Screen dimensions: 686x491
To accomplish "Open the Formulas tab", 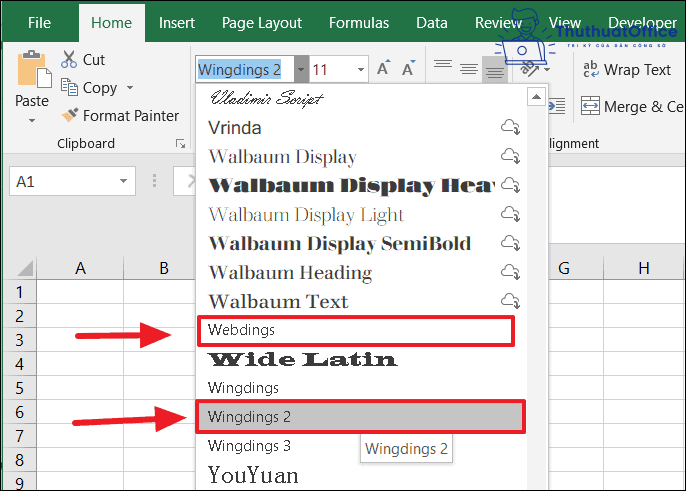I will coord(359,23).
